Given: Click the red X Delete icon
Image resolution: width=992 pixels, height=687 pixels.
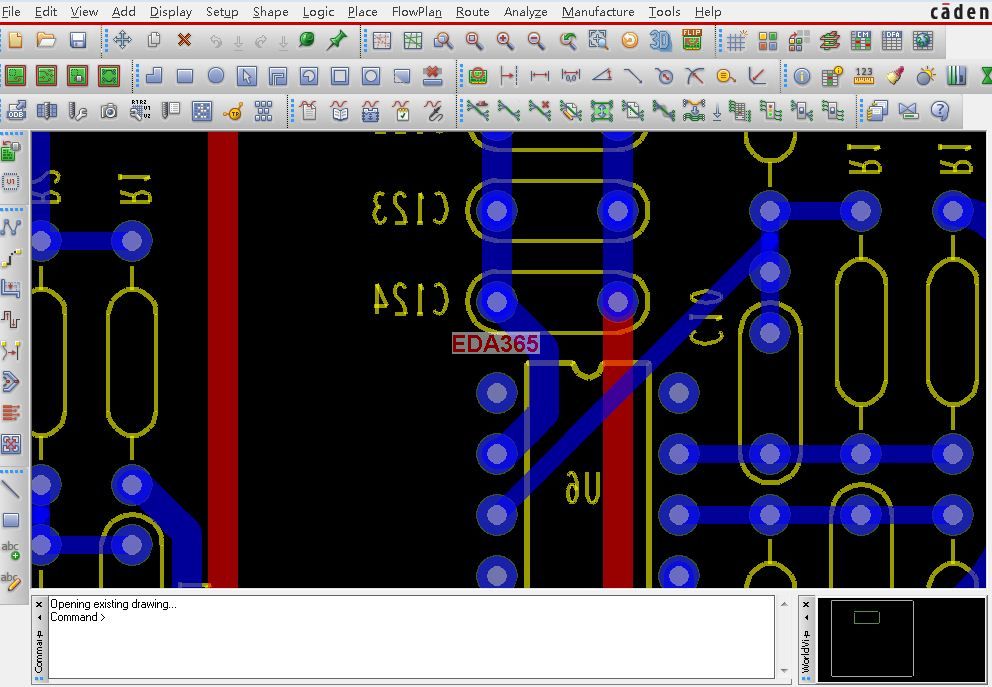Looking at the screenshot, I should 184,41.
